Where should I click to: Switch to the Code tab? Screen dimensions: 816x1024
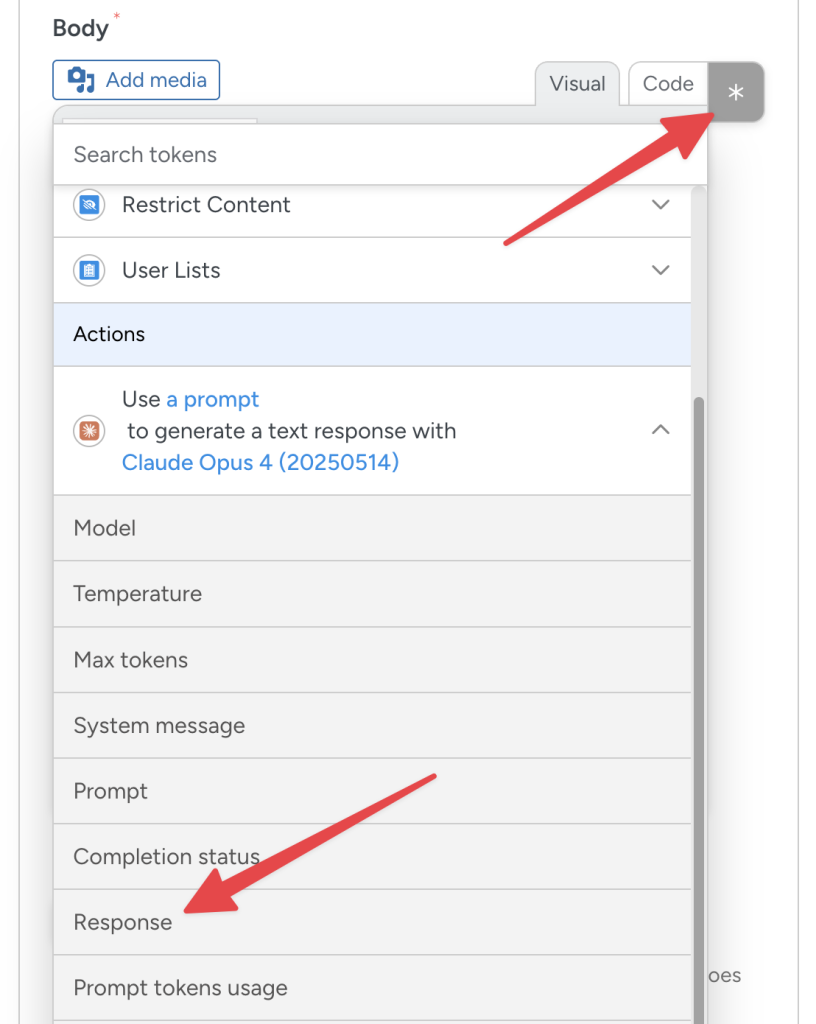pos(668,84)
